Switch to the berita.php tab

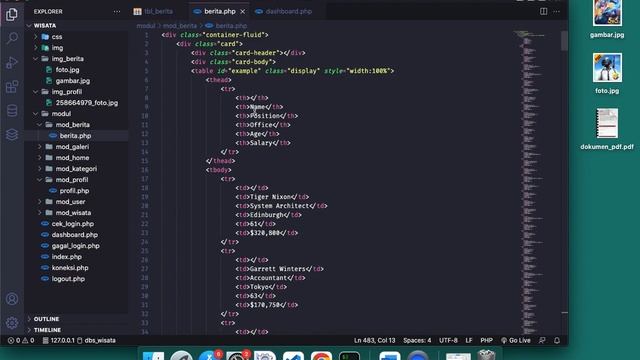pyautogui.click(x=219, y=11)
